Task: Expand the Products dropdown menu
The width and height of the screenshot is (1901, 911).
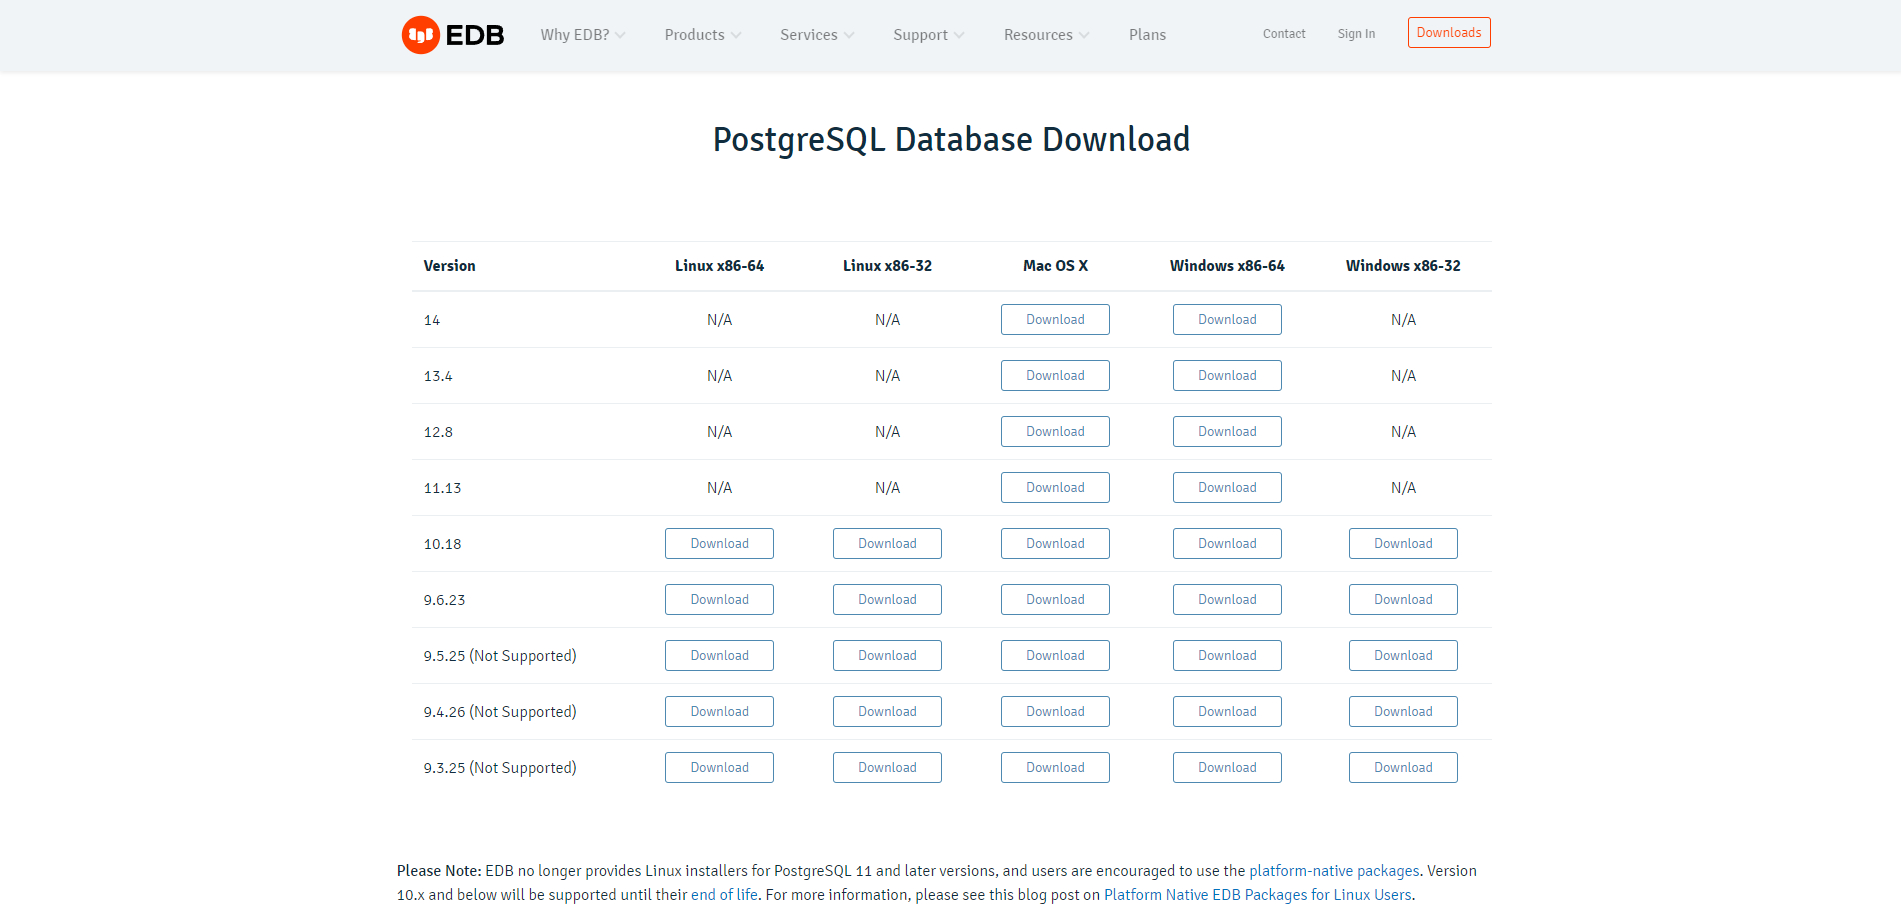Action: point(703,35)
